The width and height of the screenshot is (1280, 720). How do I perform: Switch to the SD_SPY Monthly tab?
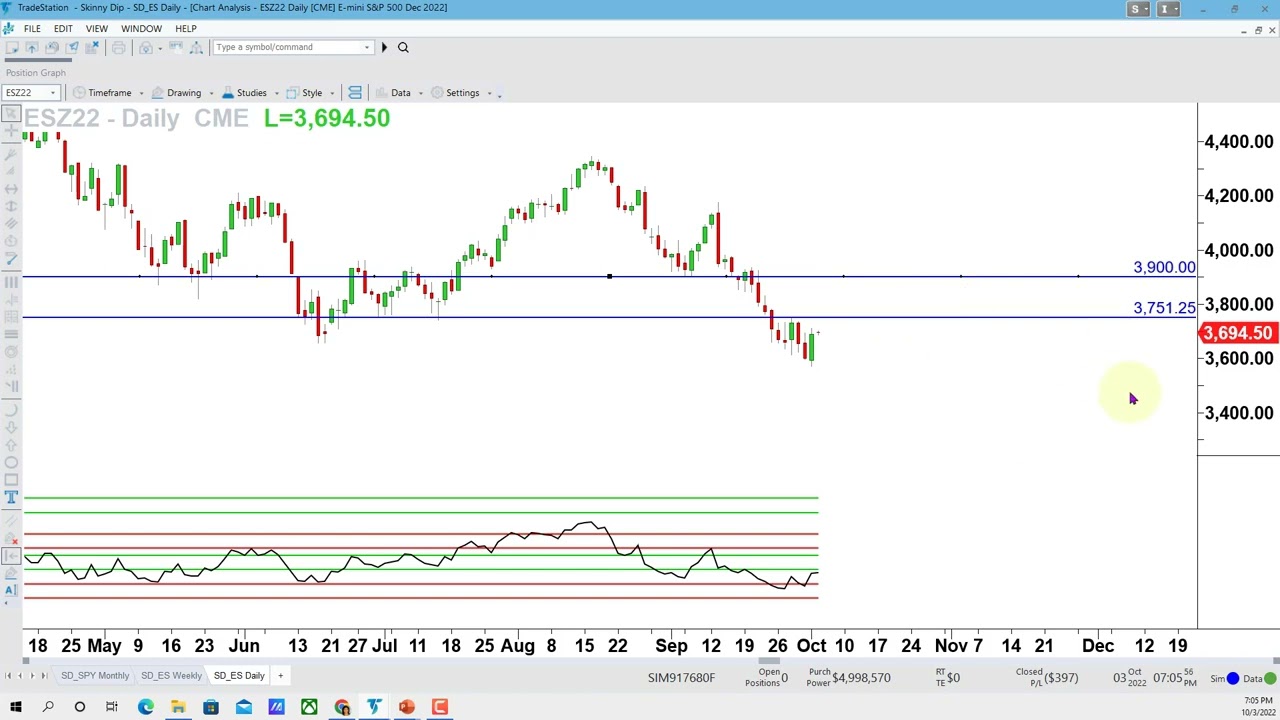[95, 676]
